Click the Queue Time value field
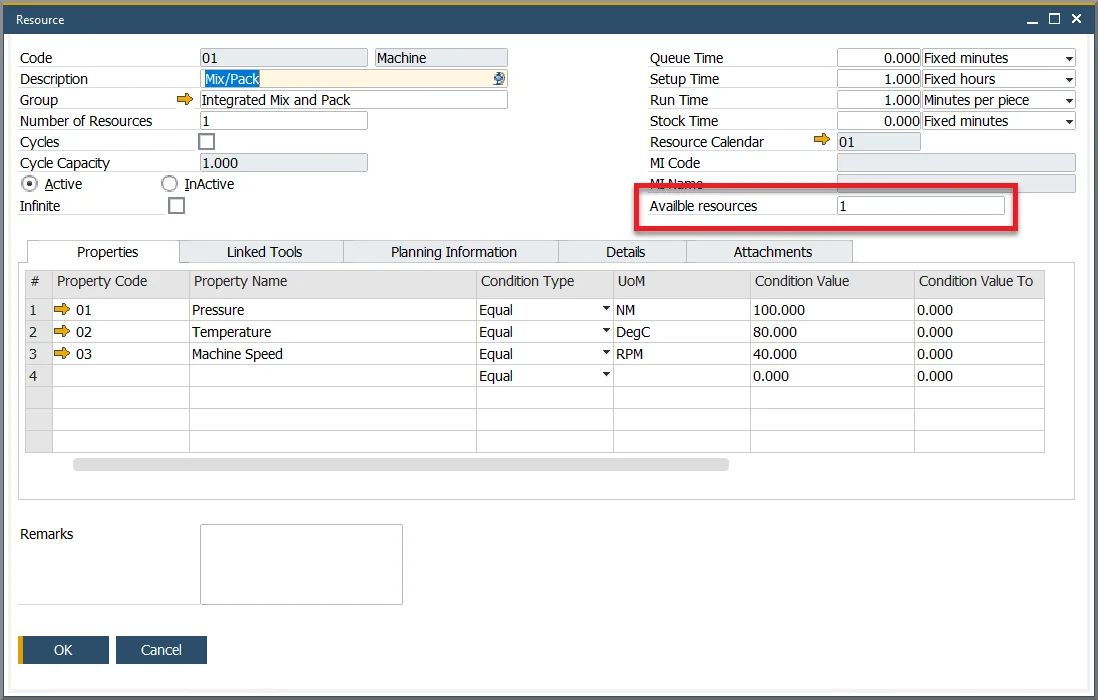 [879, 58]
